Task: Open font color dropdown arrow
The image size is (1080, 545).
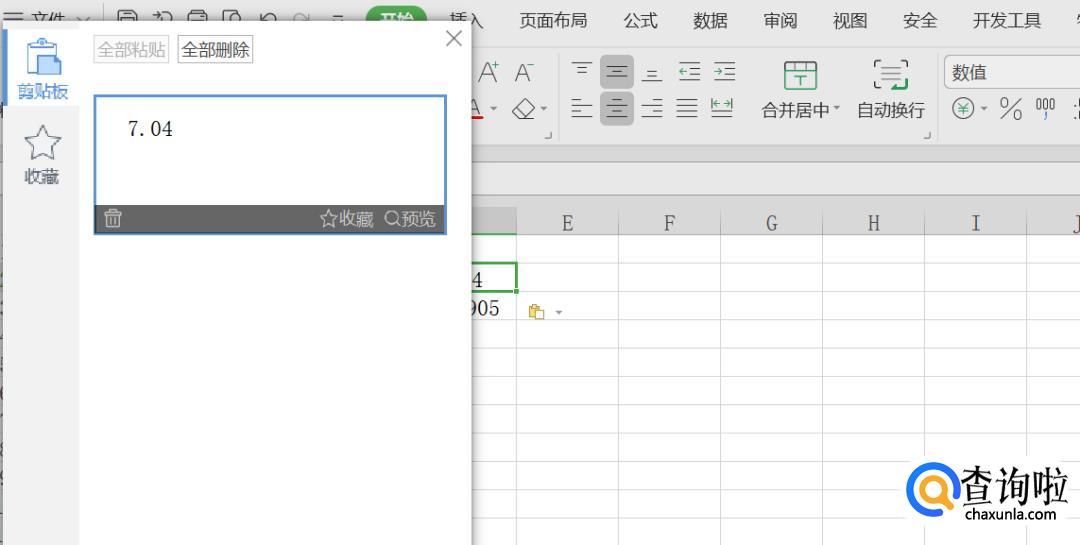Action: tap(493, 109)
